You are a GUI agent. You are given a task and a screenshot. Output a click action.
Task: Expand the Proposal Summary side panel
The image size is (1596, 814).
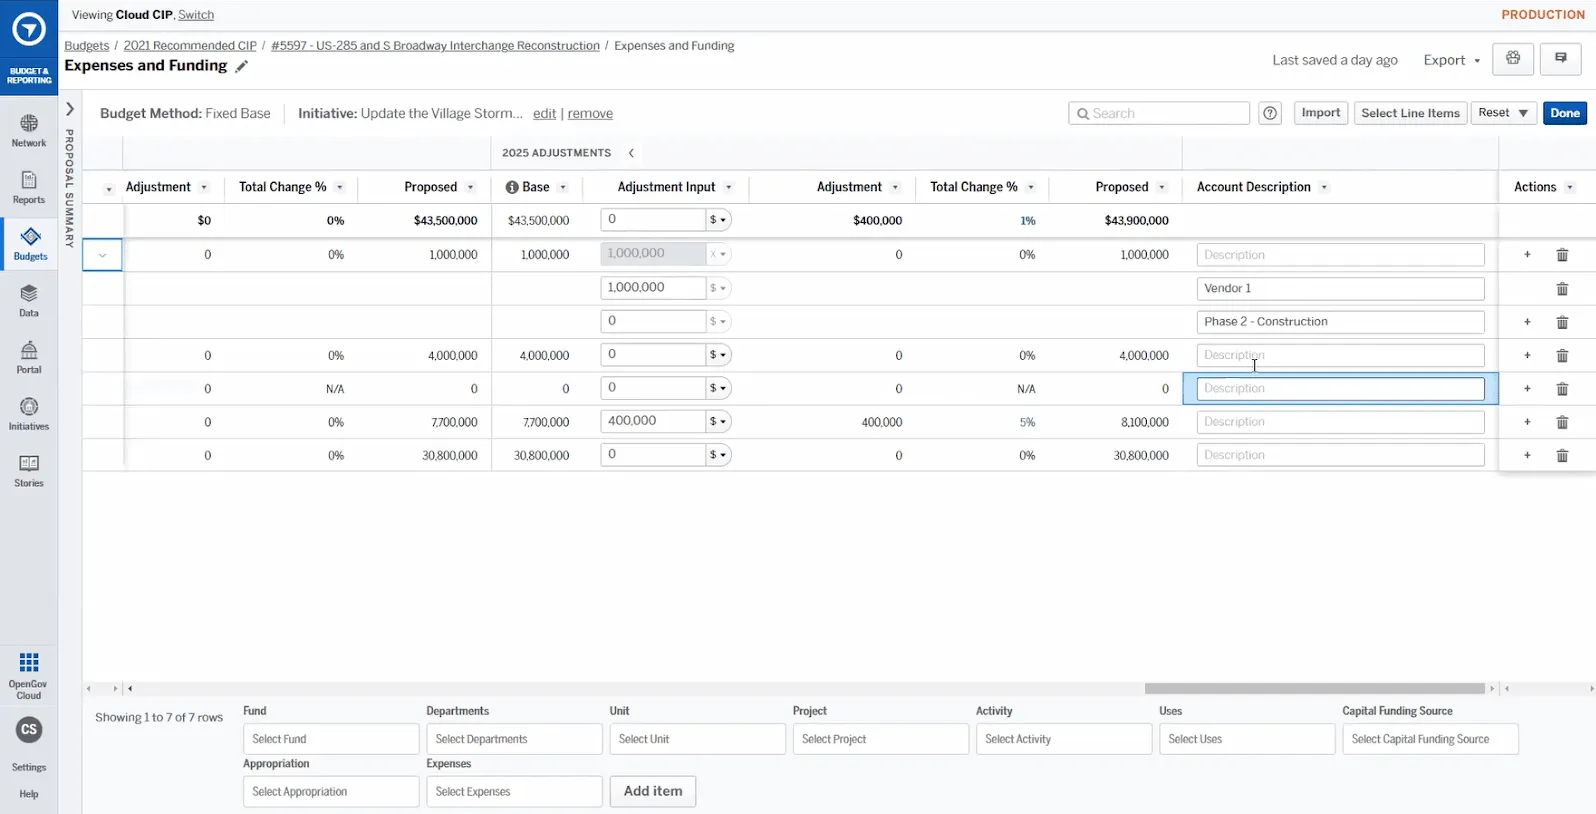[x=70, y=108]
